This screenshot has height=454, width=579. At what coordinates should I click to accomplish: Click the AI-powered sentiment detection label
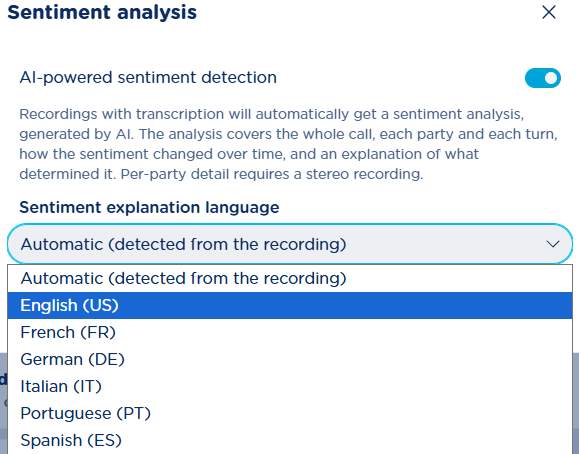coord(148,78)
